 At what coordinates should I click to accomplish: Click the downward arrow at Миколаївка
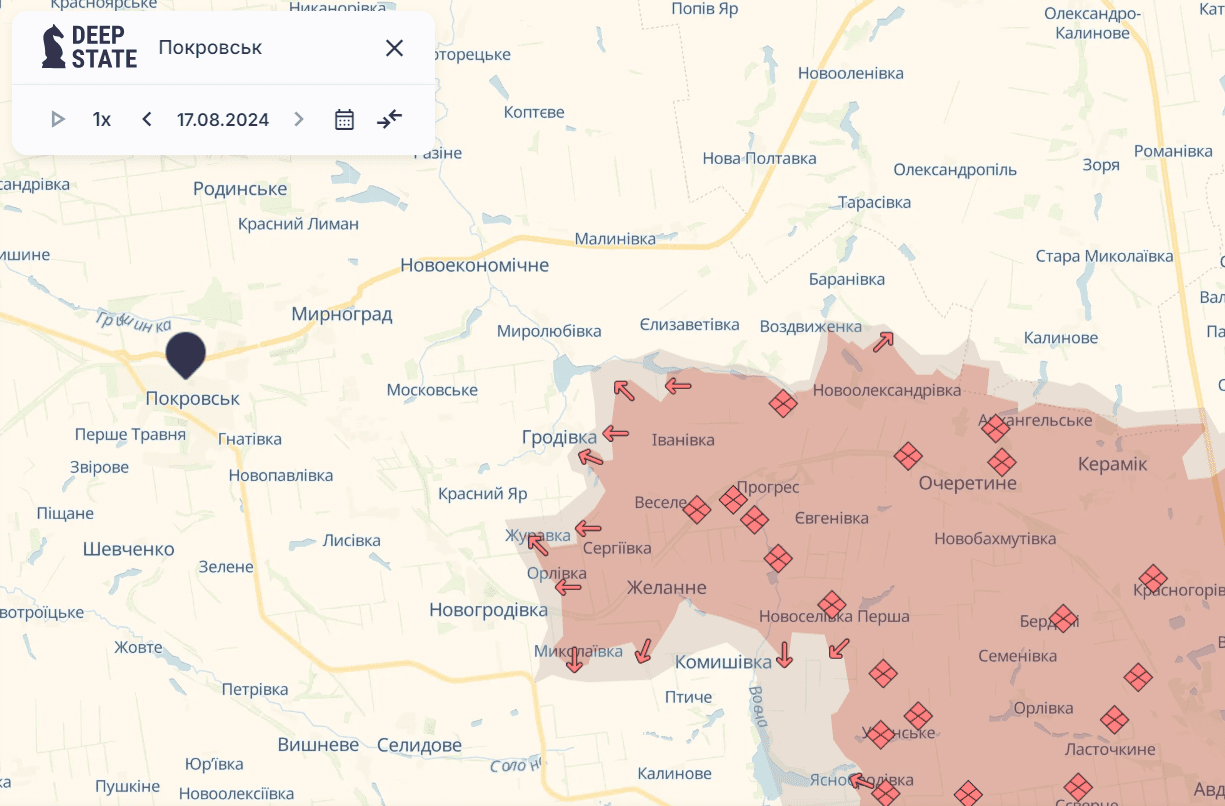574,660
